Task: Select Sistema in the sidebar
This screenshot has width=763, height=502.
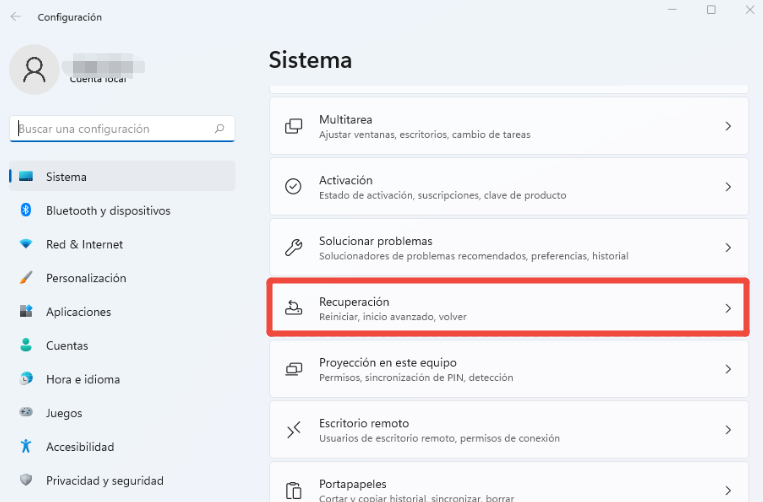Action: tap(122, 176)
